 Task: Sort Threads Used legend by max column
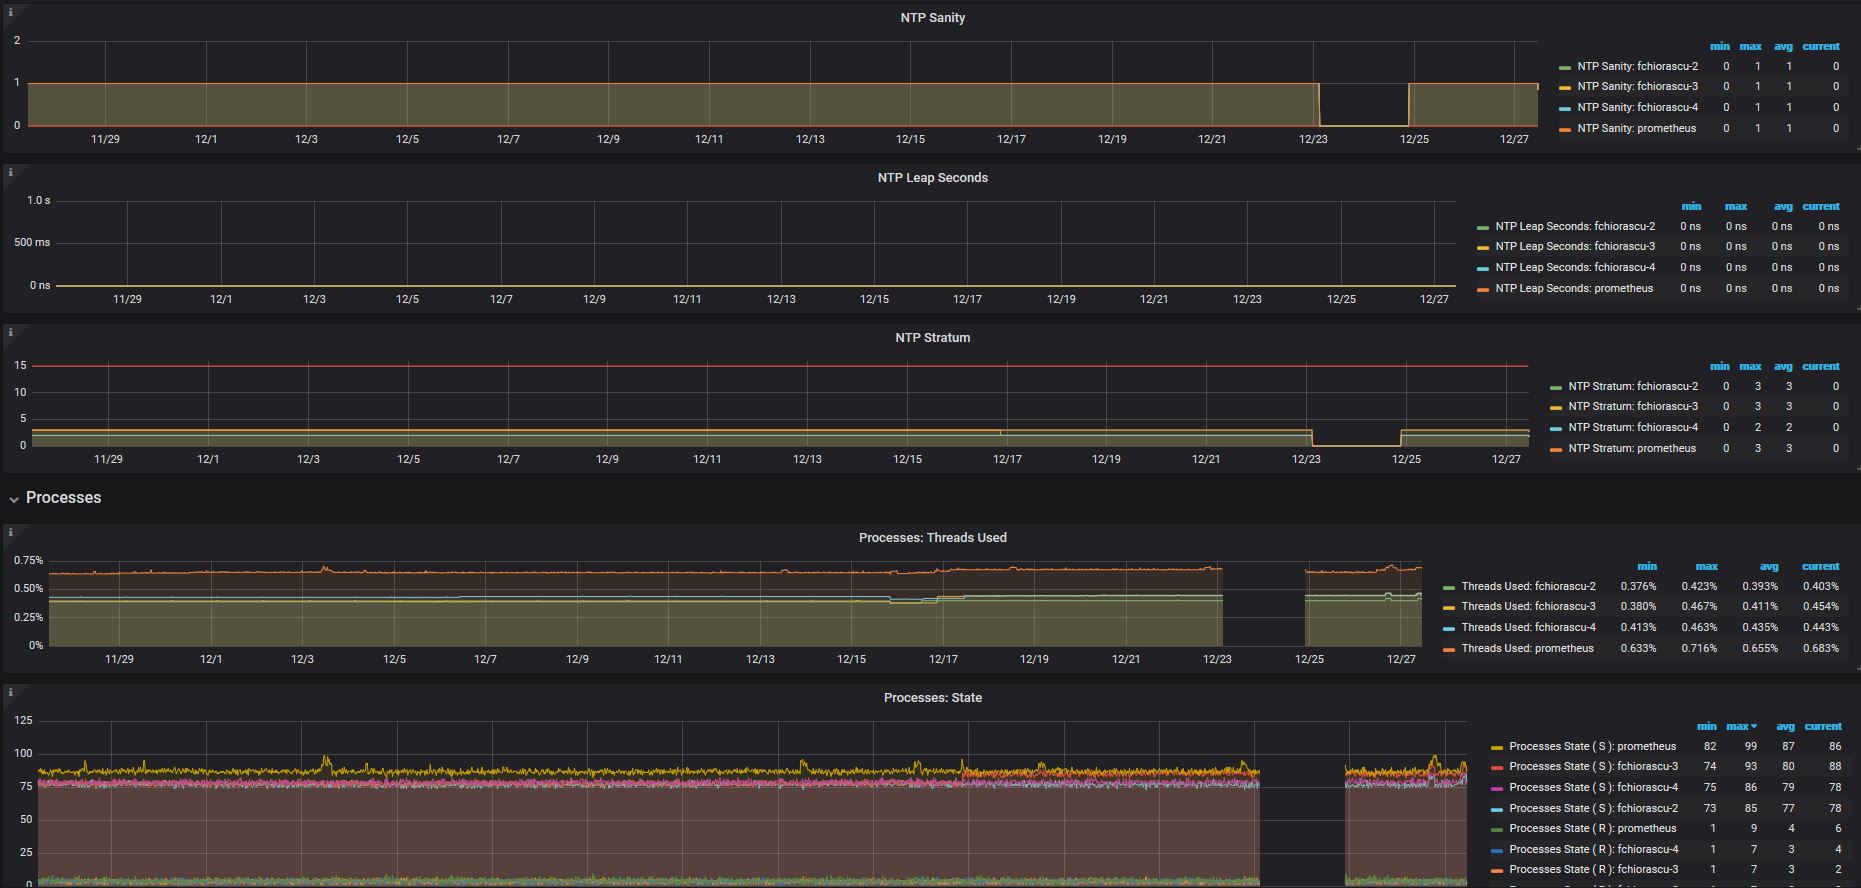click(1706, 567)
